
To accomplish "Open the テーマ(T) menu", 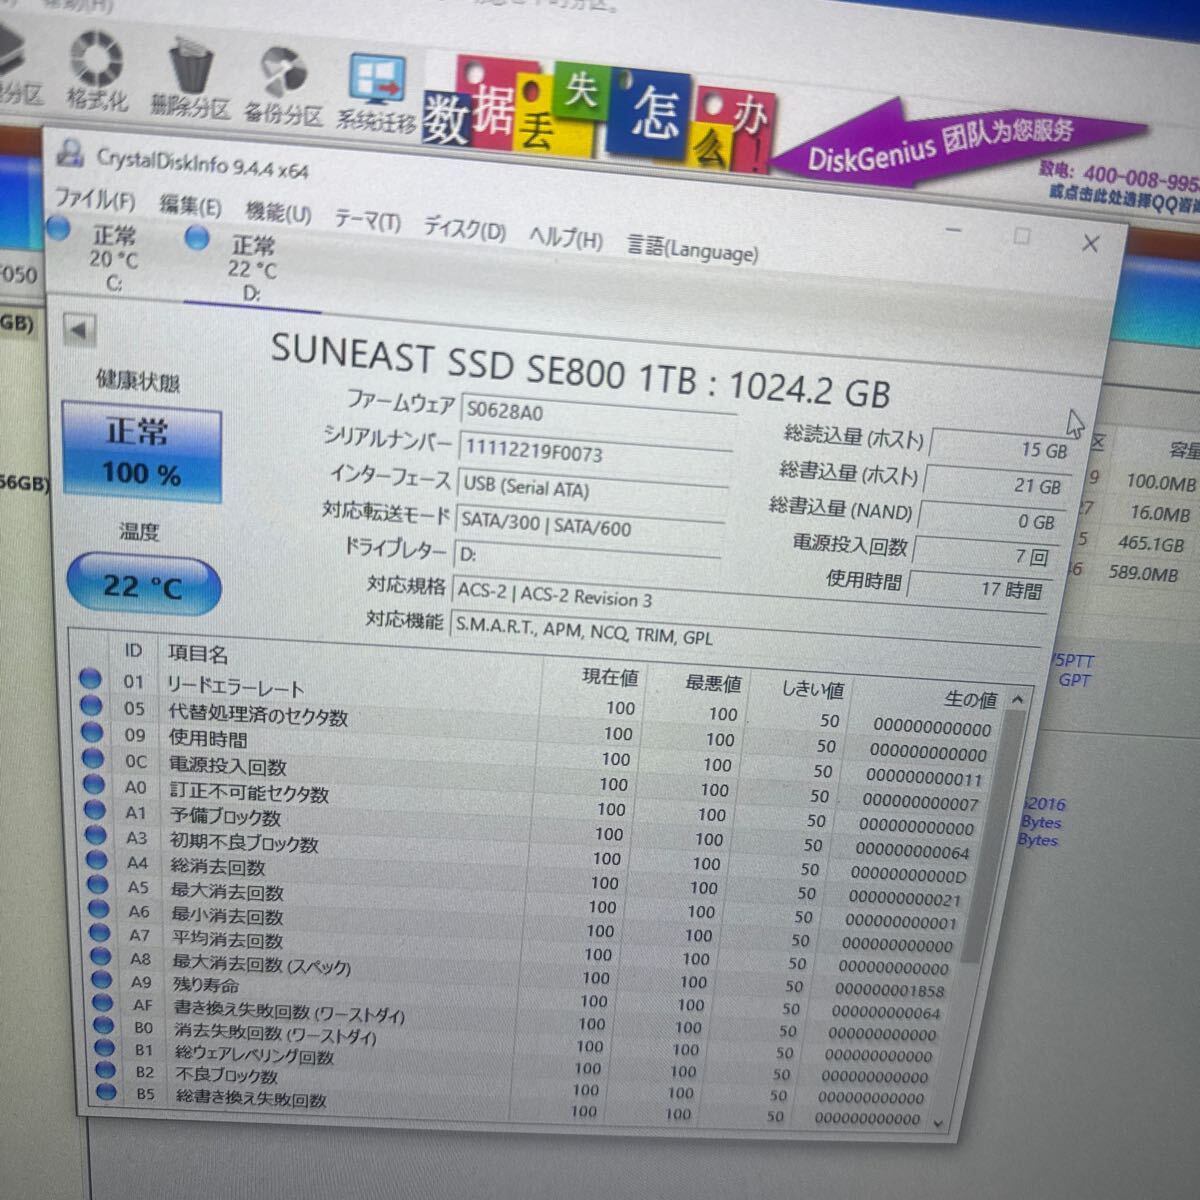I will tap(367, 219).
